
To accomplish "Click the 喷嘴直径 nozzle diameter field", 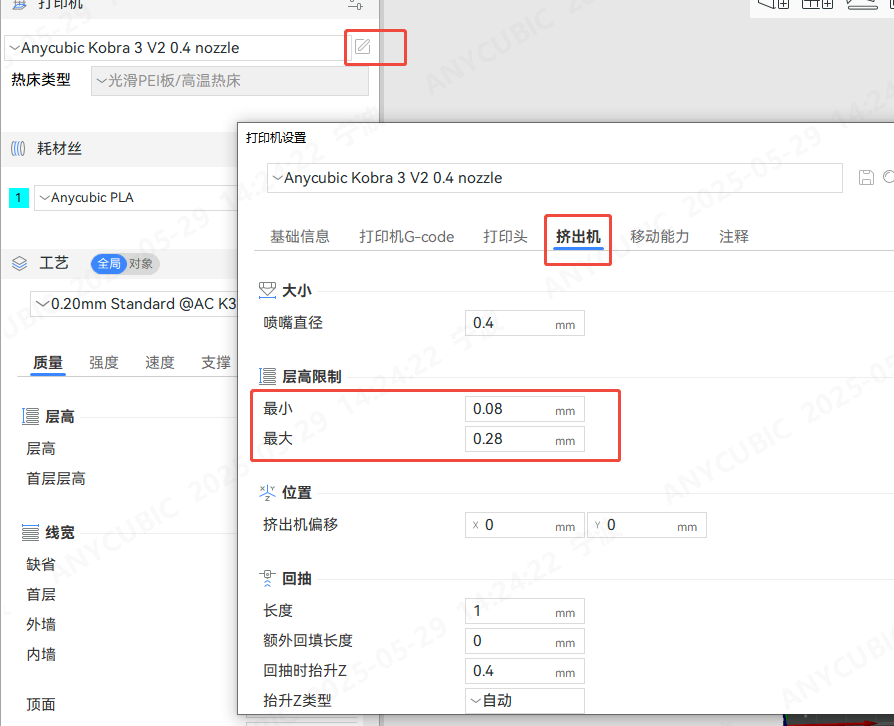I will [525, 323].
